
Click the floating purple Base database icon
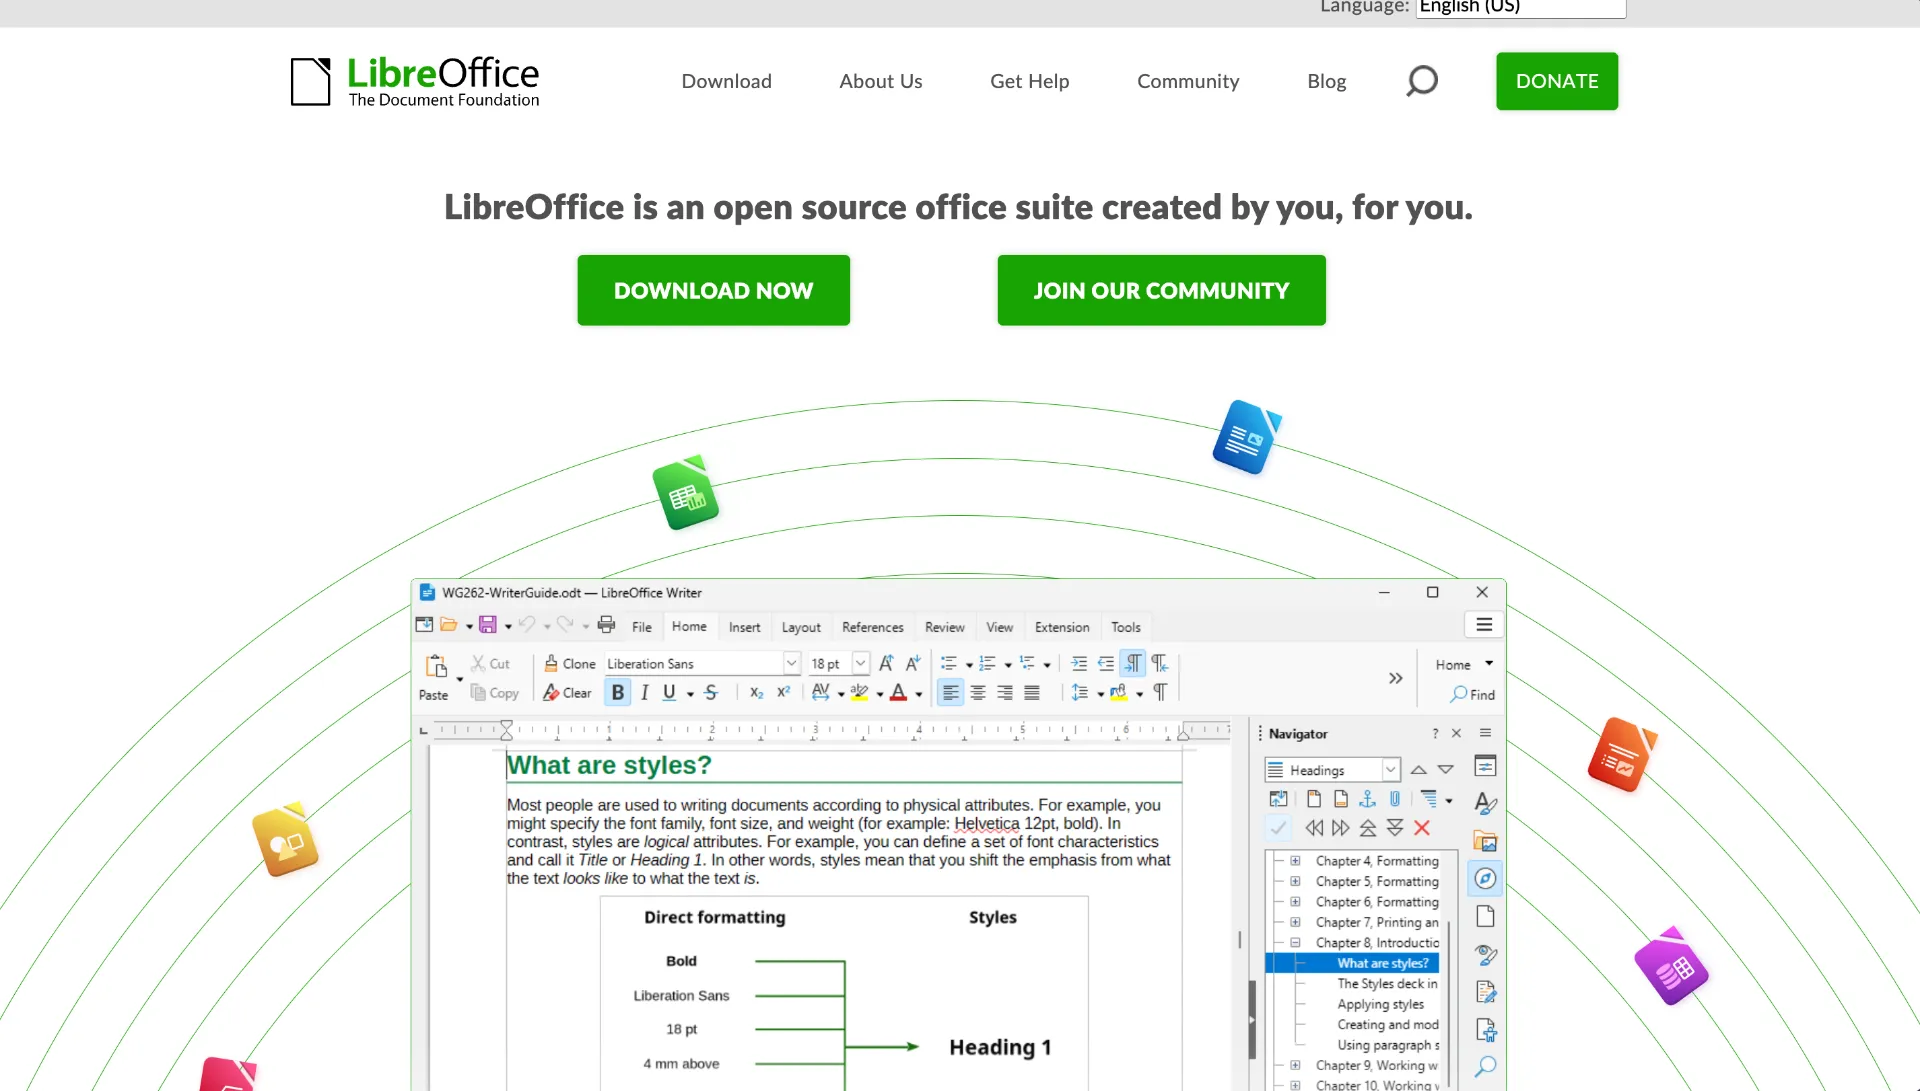[x=1671, y=966]
